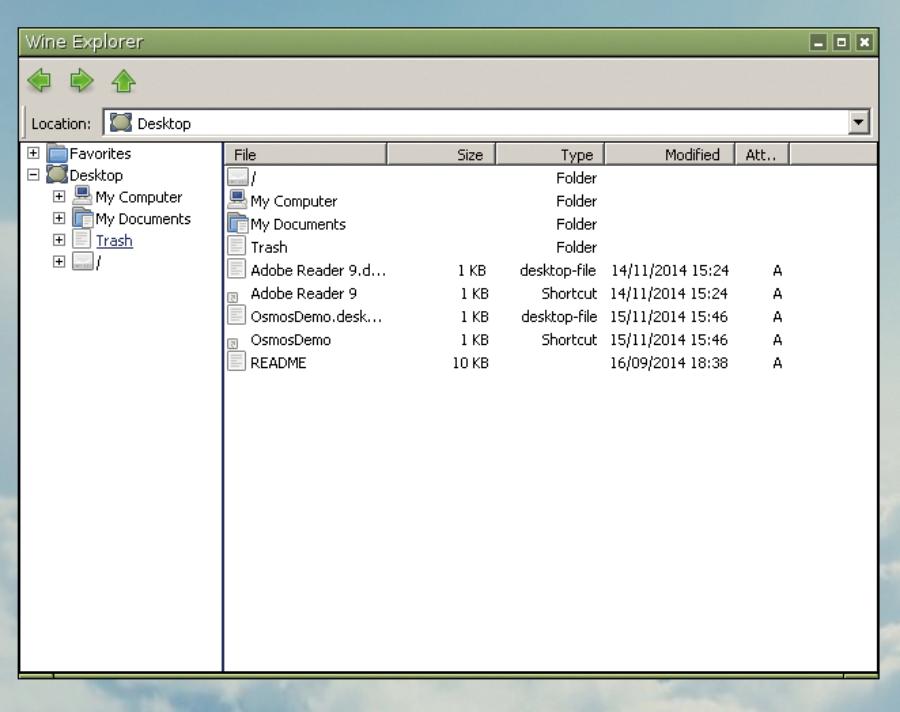Collapse the Desktop tree node
The image size is (900, 712).
pyautogui.click(x=33, y=175)
